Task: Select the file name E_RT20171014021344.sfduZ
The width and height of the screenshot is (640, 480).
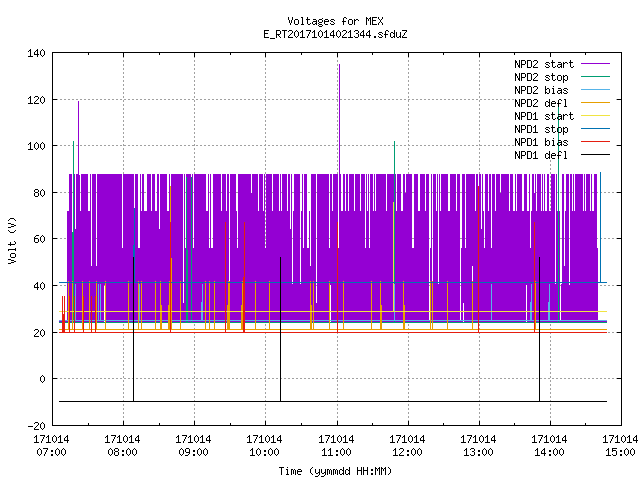Action: point(335,34)
